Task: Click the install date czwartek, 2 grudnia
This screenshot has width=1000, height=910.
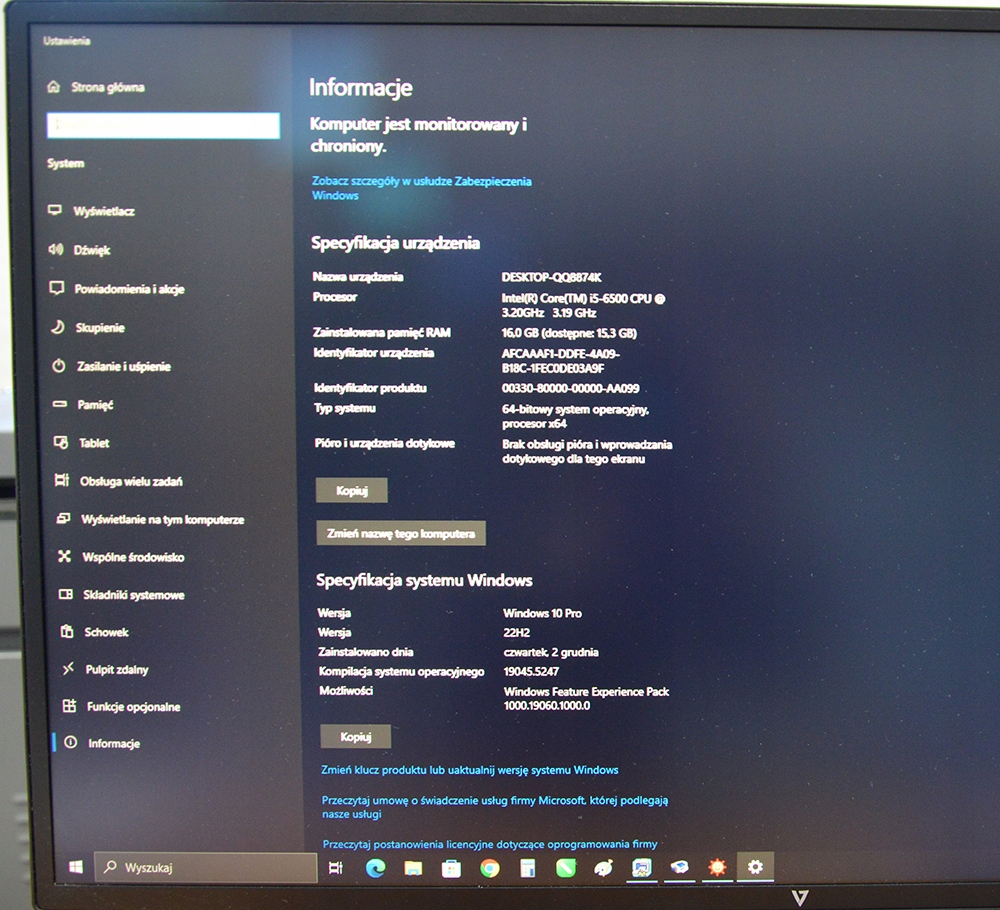Action: coord(551,652)
